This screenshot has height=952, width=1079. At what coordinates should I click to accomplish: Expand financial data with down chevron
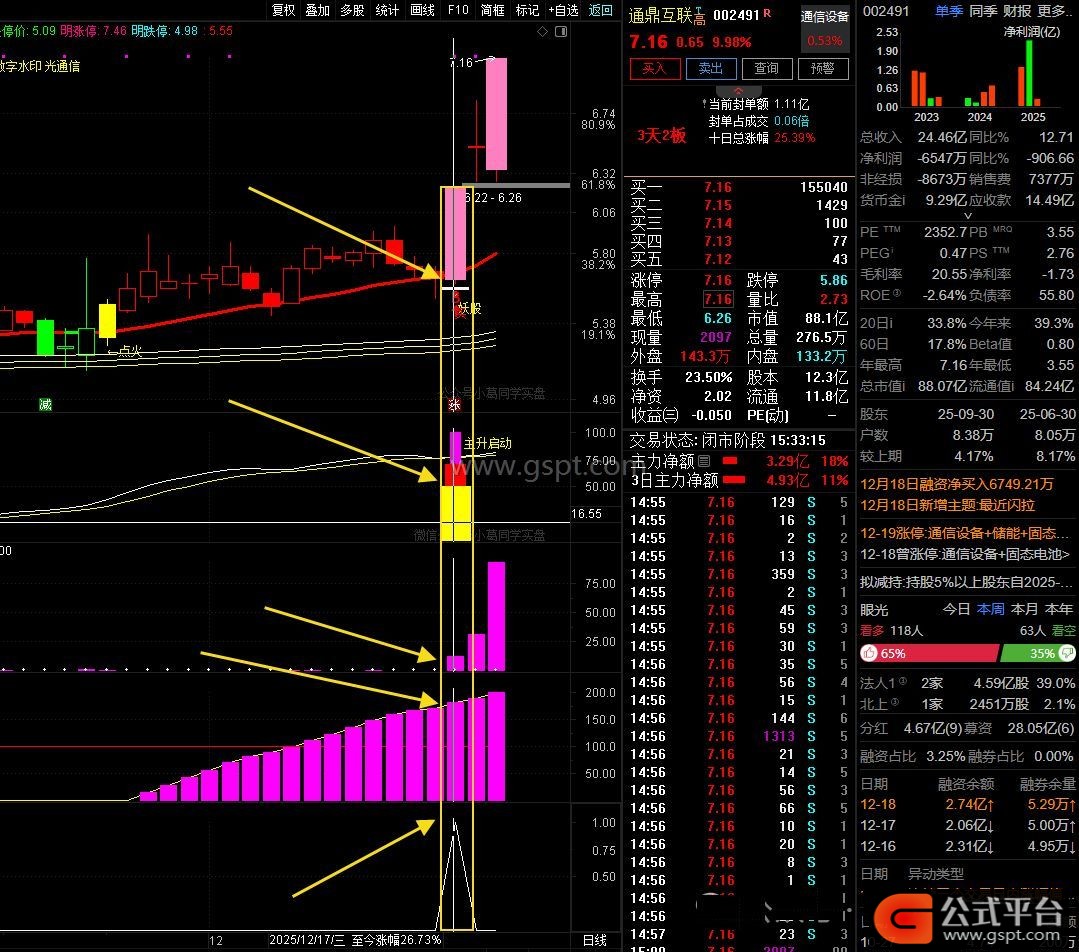pyautogui.click(x=966, y=217)
